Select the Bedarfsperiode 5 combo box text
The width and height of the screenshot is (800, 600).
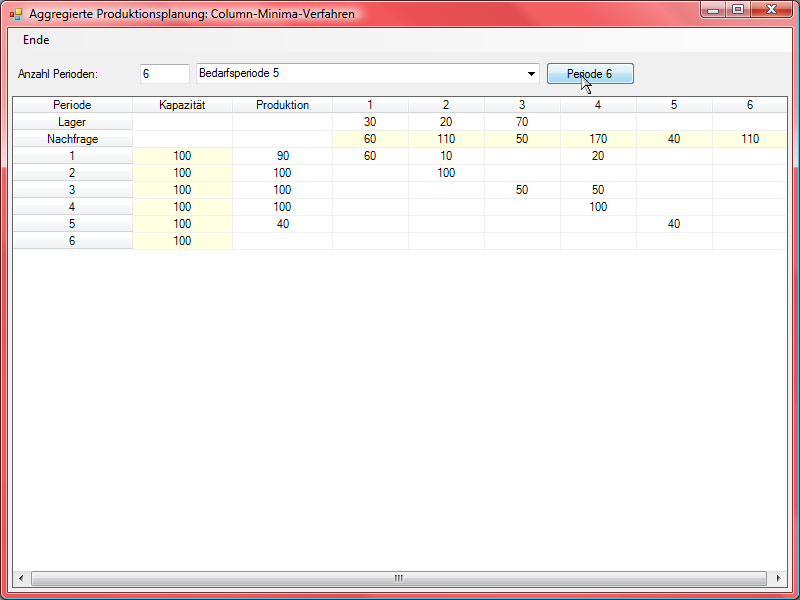pos(360,74)
